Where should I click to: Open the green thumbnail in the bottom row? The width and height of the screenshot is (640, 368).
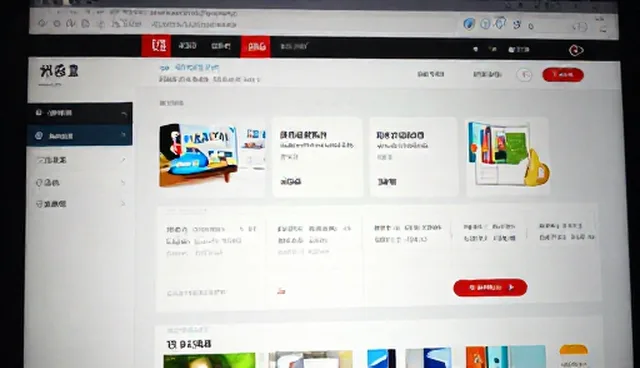tap(209, 361)
